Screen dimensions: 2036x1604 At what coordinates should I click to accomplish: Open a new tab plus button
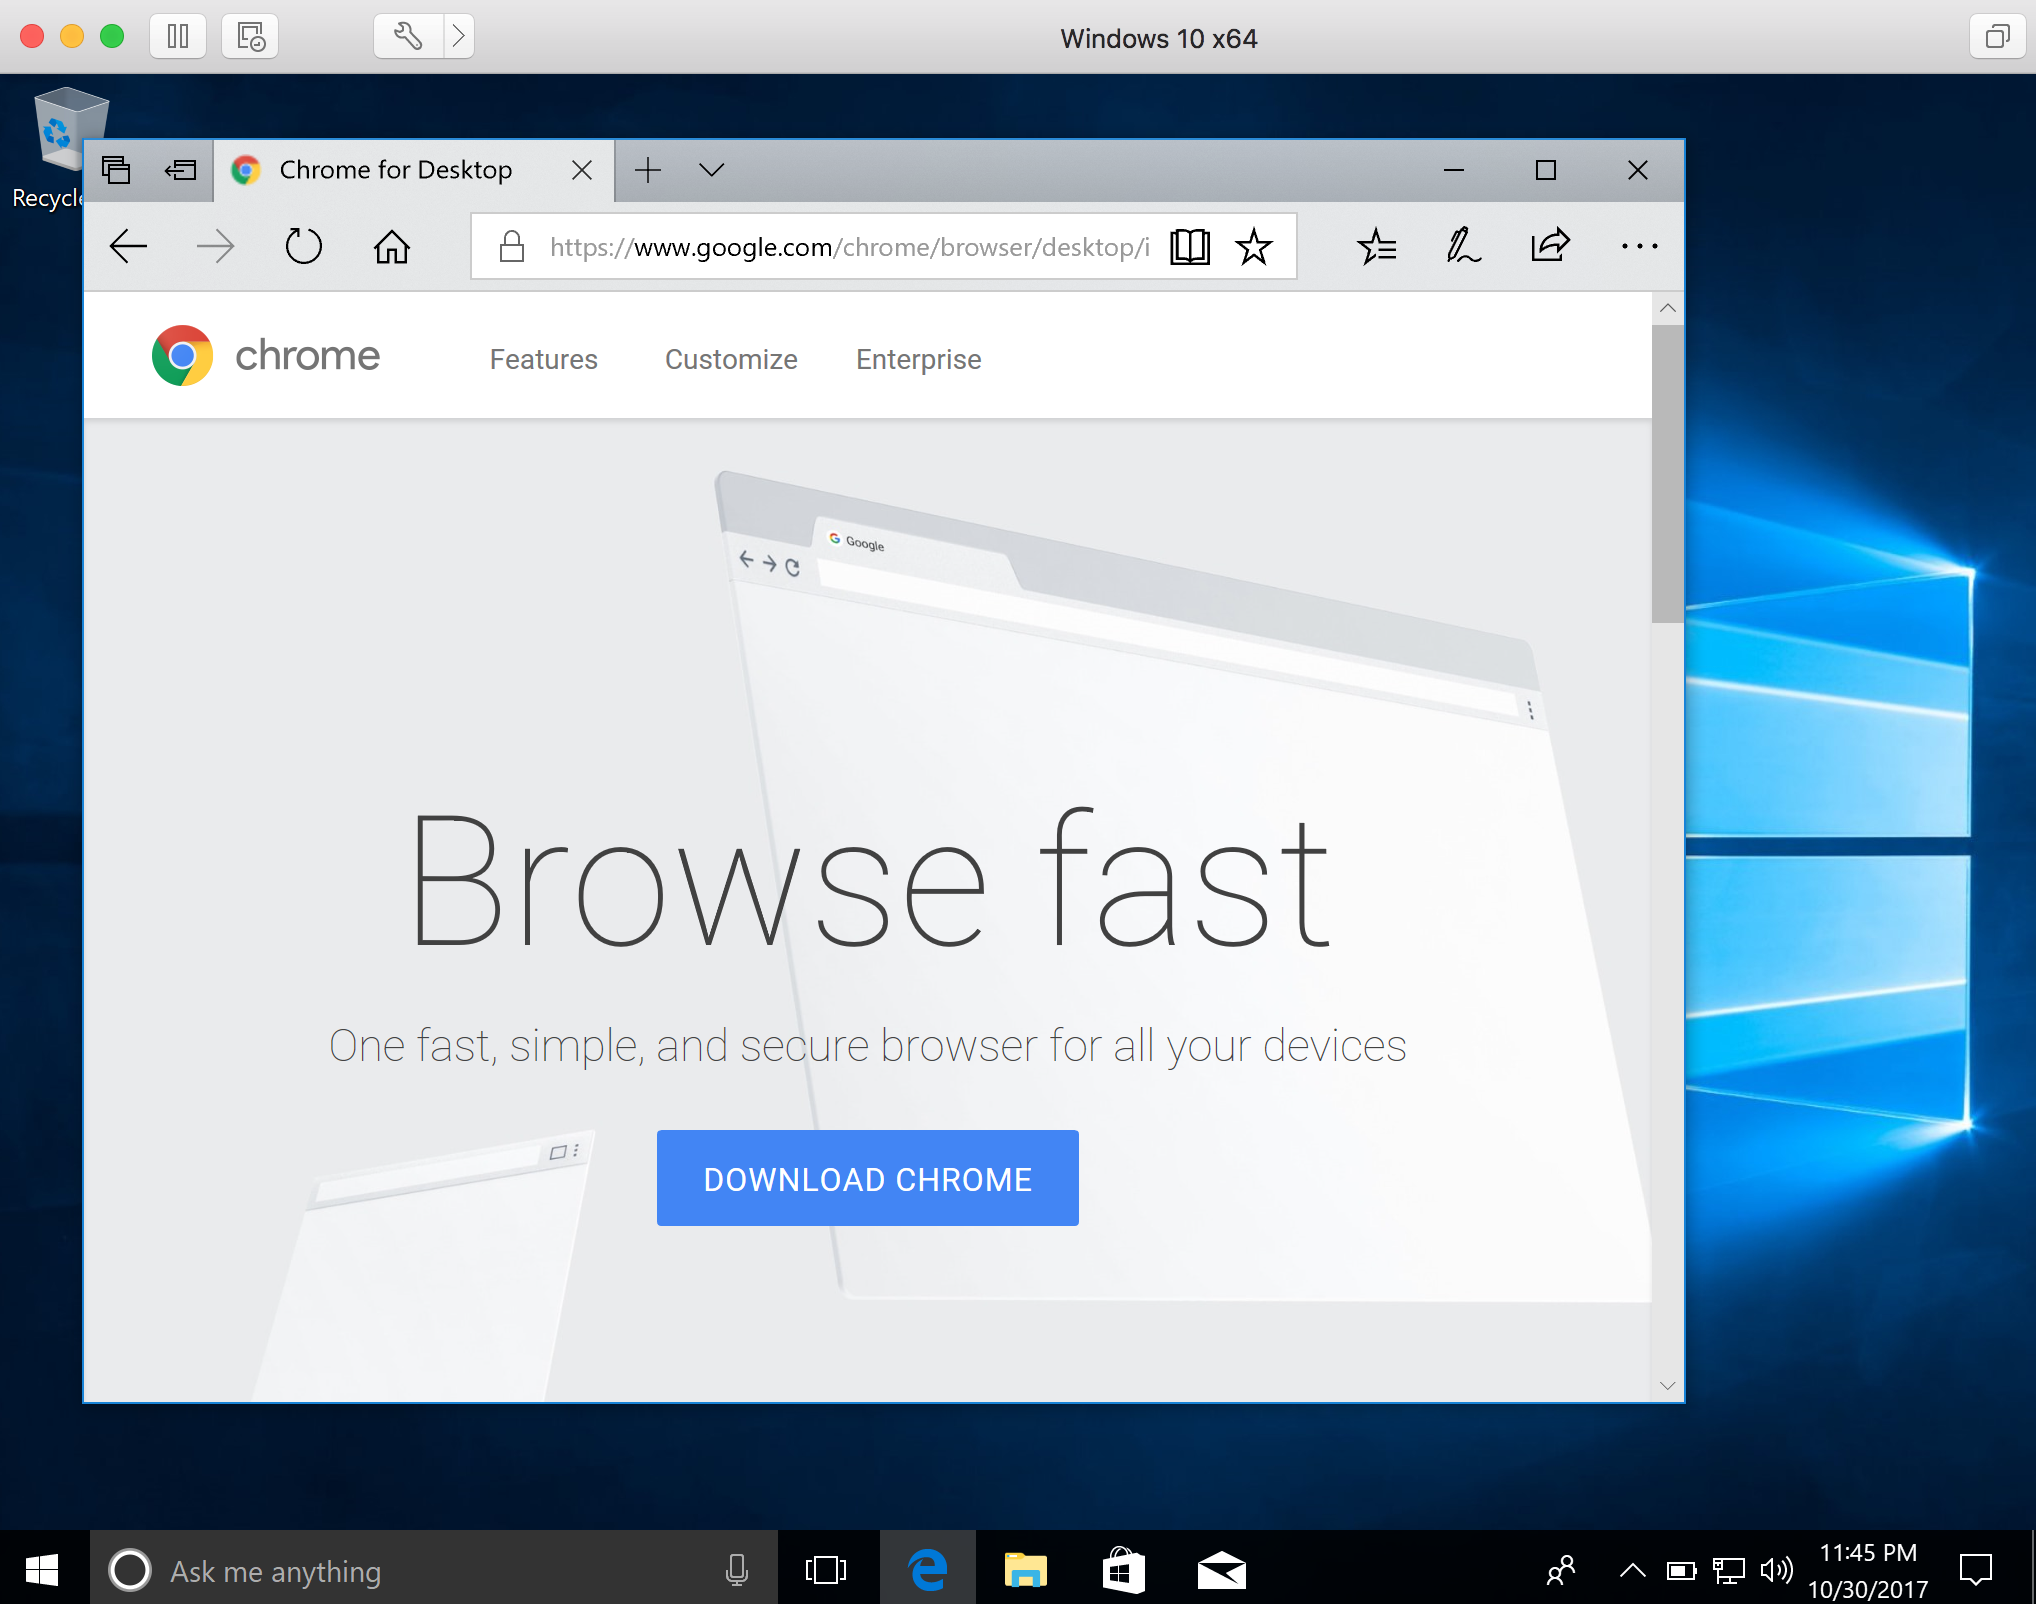(648, 170)
